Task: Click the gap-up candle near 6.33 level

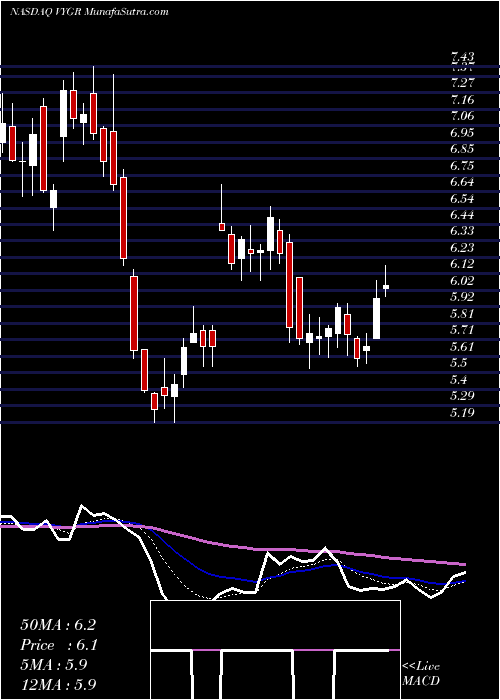Action: coord(221,227)
